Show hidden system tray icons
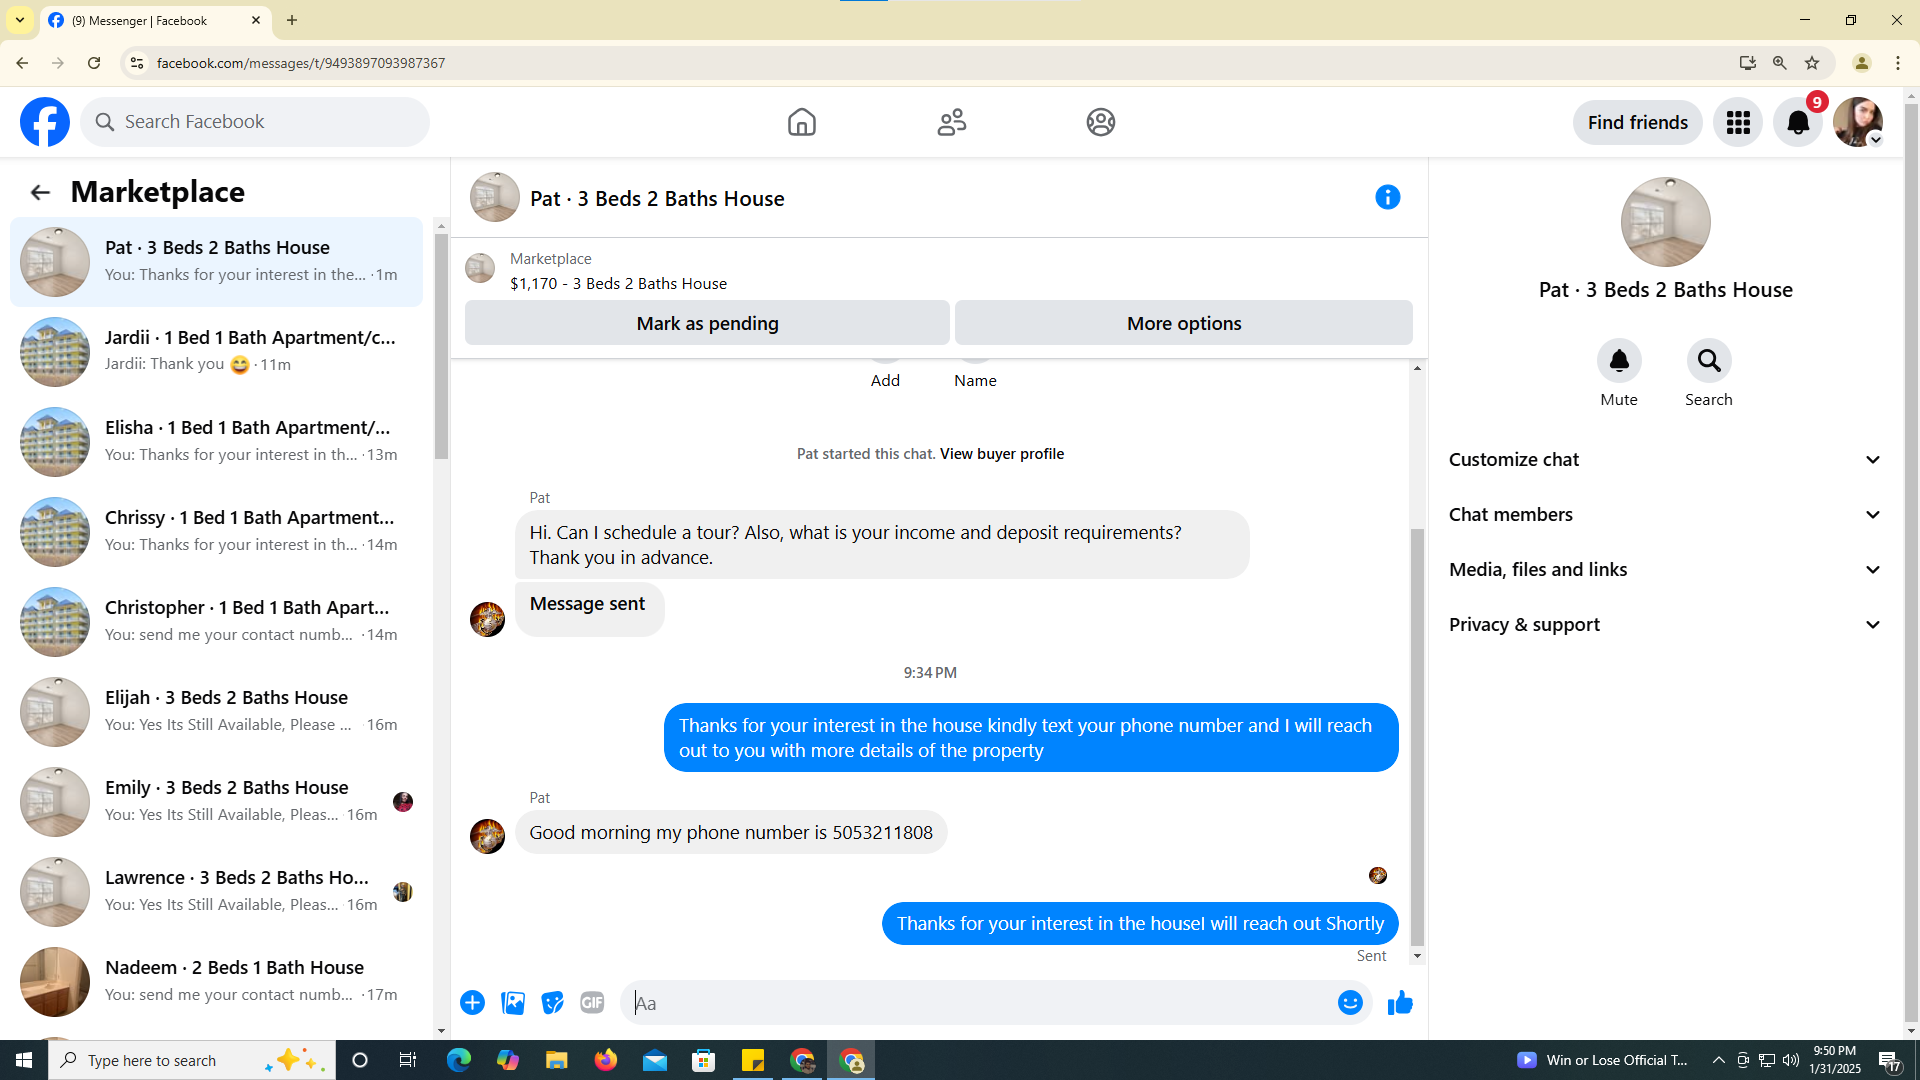The width and height of the screenshot is (1920, 1080). click(1718, 1060)
